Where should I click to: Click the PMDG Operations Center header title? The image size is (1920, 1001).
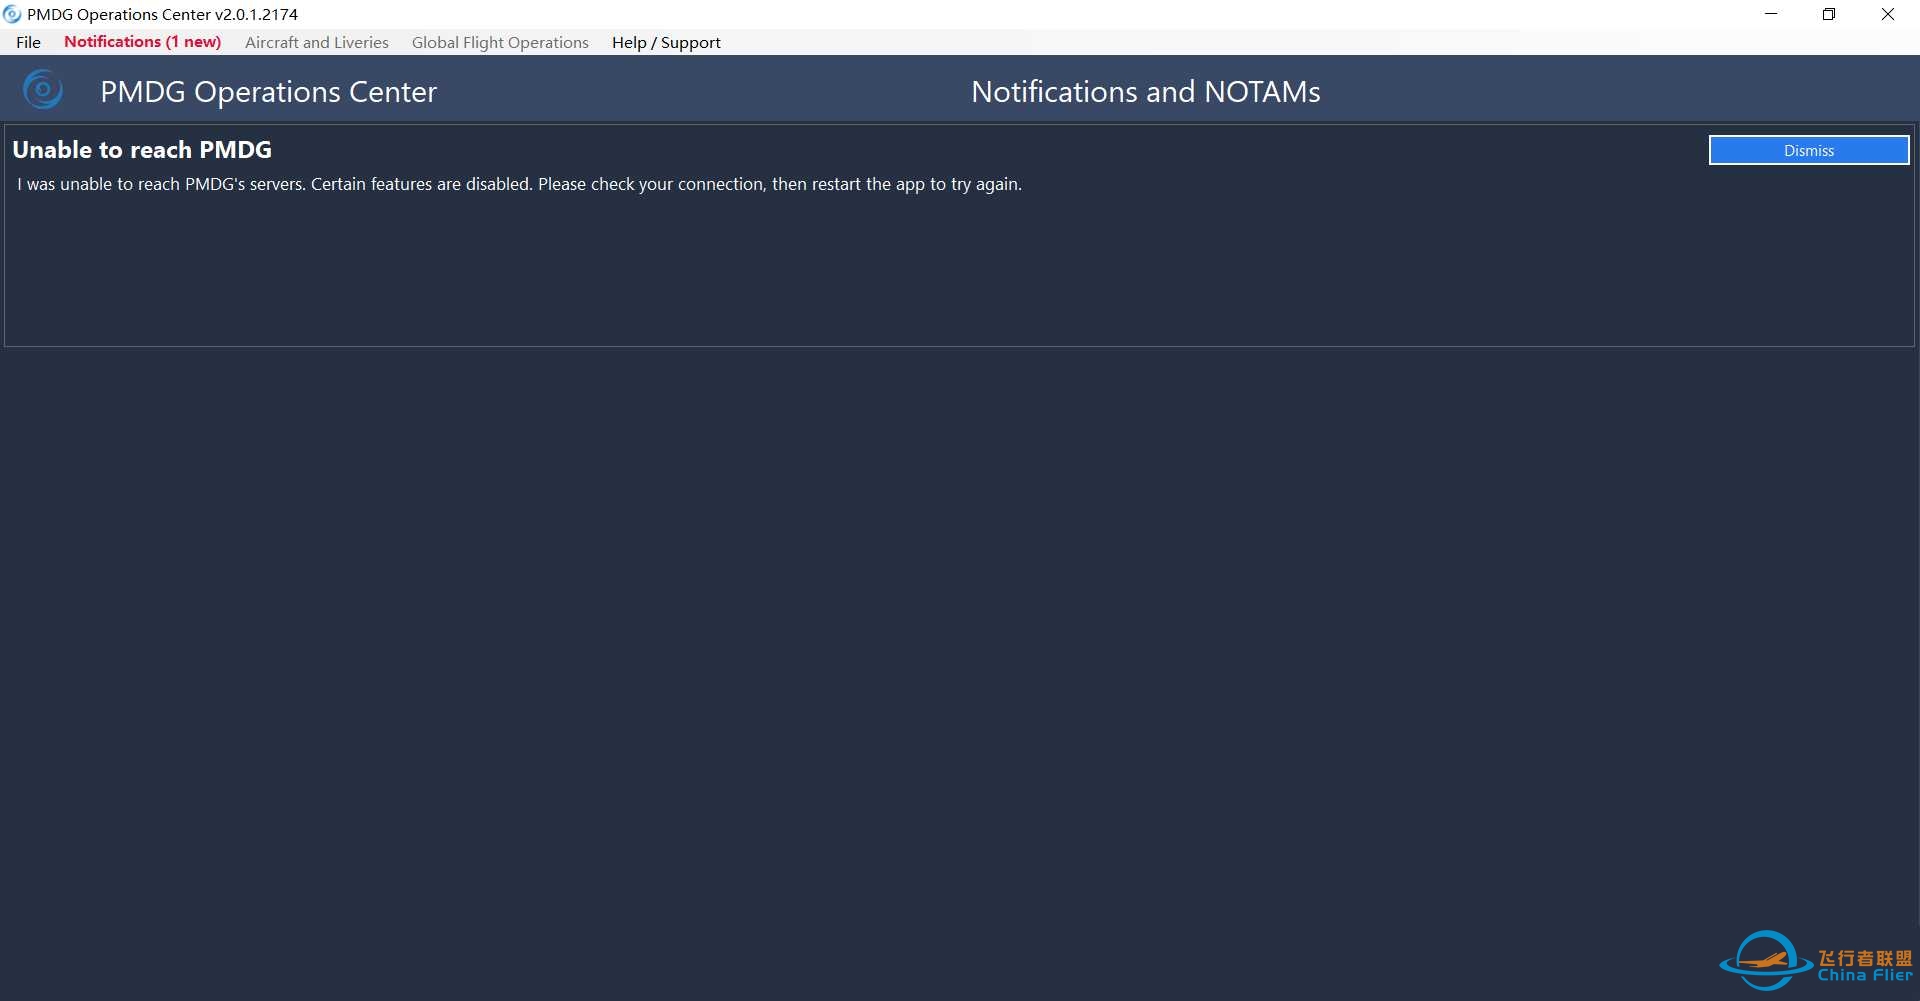click(268, 92)
